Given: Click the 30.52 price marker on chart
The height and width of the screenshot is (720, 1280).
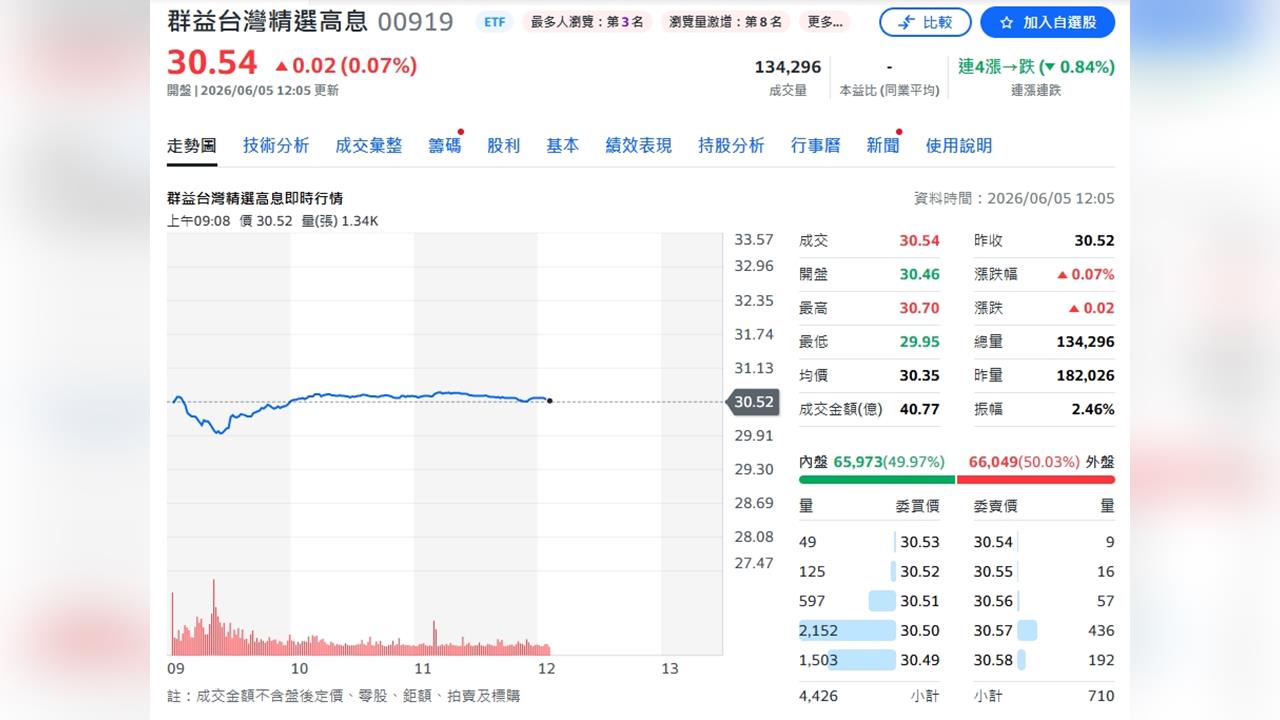Looking at the screenshot, I should click(x=753, y=402).
